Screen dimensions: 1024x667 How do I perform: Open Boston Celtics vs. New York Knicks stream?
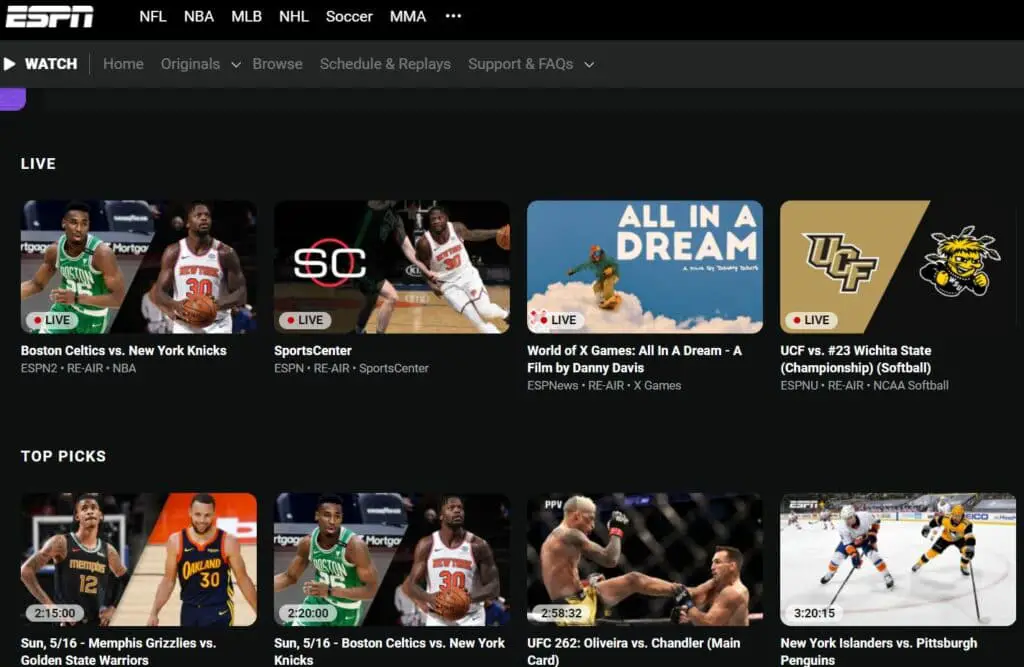click(138, 265)
